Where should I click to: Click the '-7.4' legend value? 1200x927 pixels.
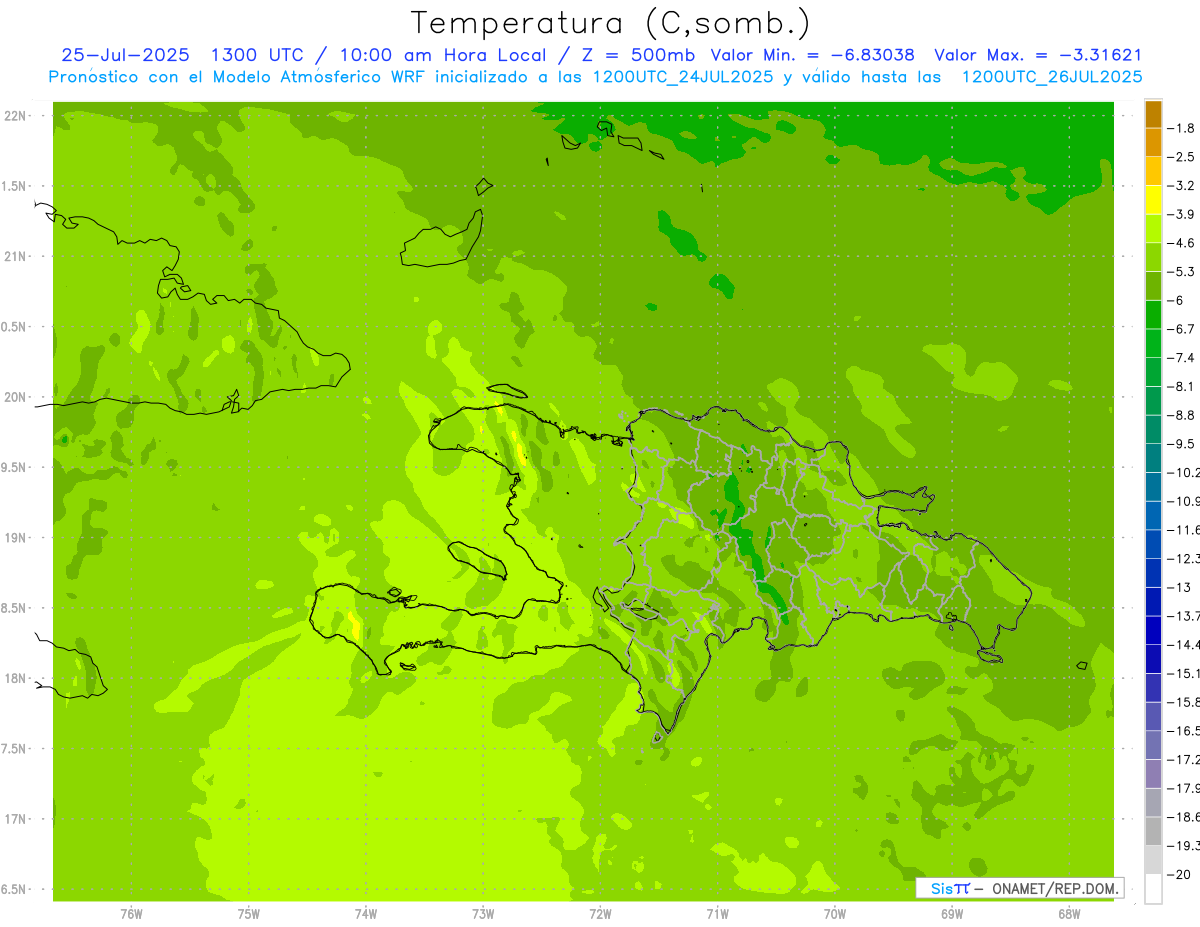pyautogui.click(x=1183, y=357)
